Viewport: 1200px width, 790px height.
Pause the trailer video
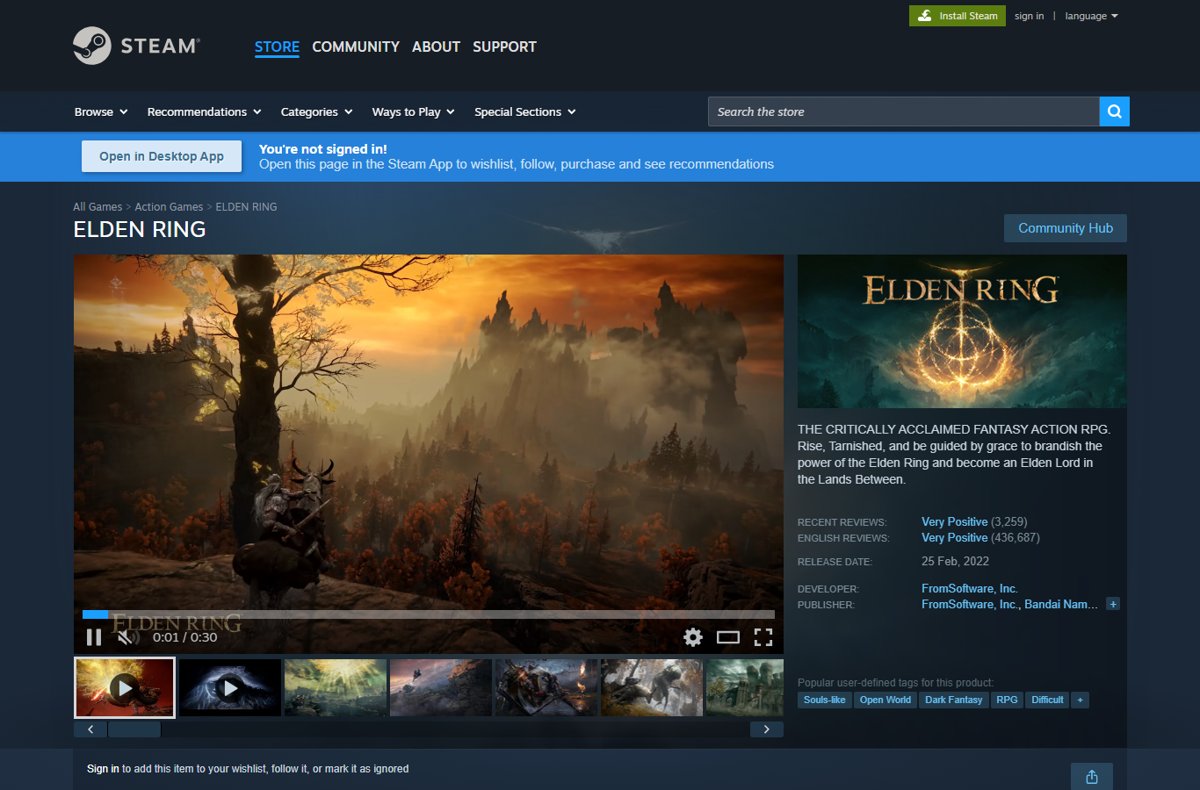click(94, 637)
